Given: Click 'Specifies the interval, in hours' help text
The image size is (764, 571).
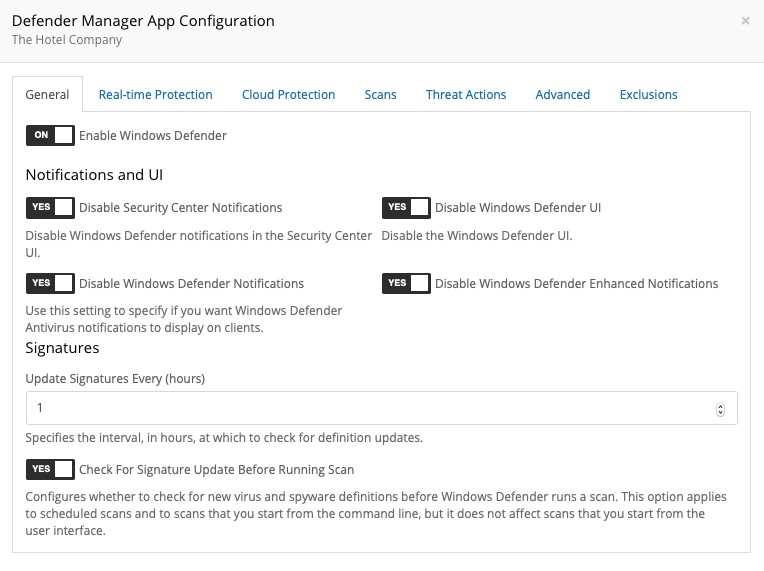Looking at the screenshot, I should click(x=224, y=438).
